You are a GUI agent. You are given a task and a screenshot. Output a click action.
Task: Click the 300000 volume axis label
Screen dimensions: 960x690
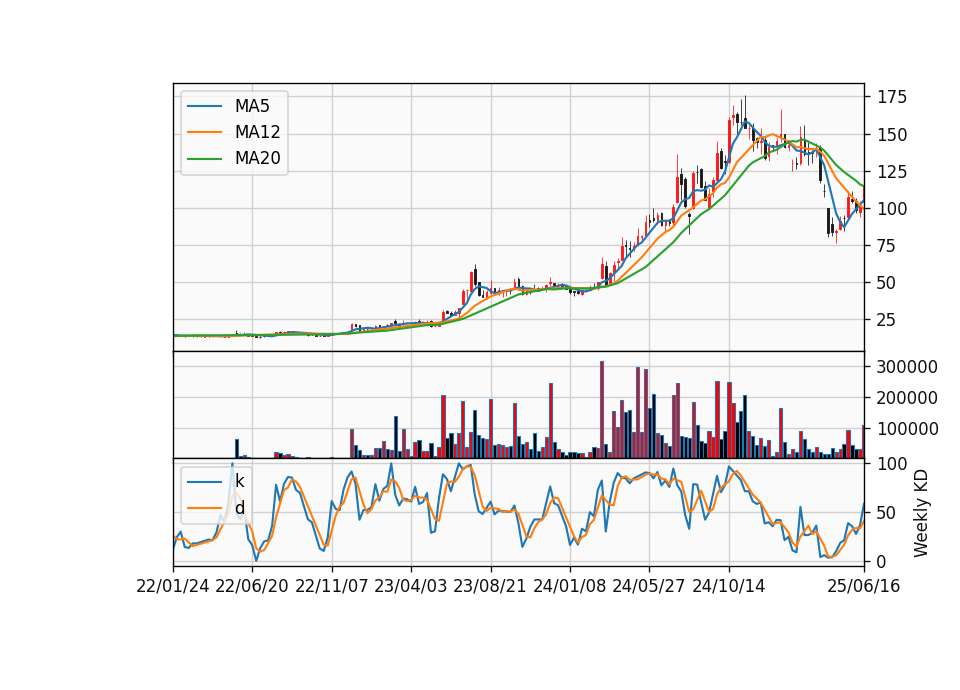(907, 367)
